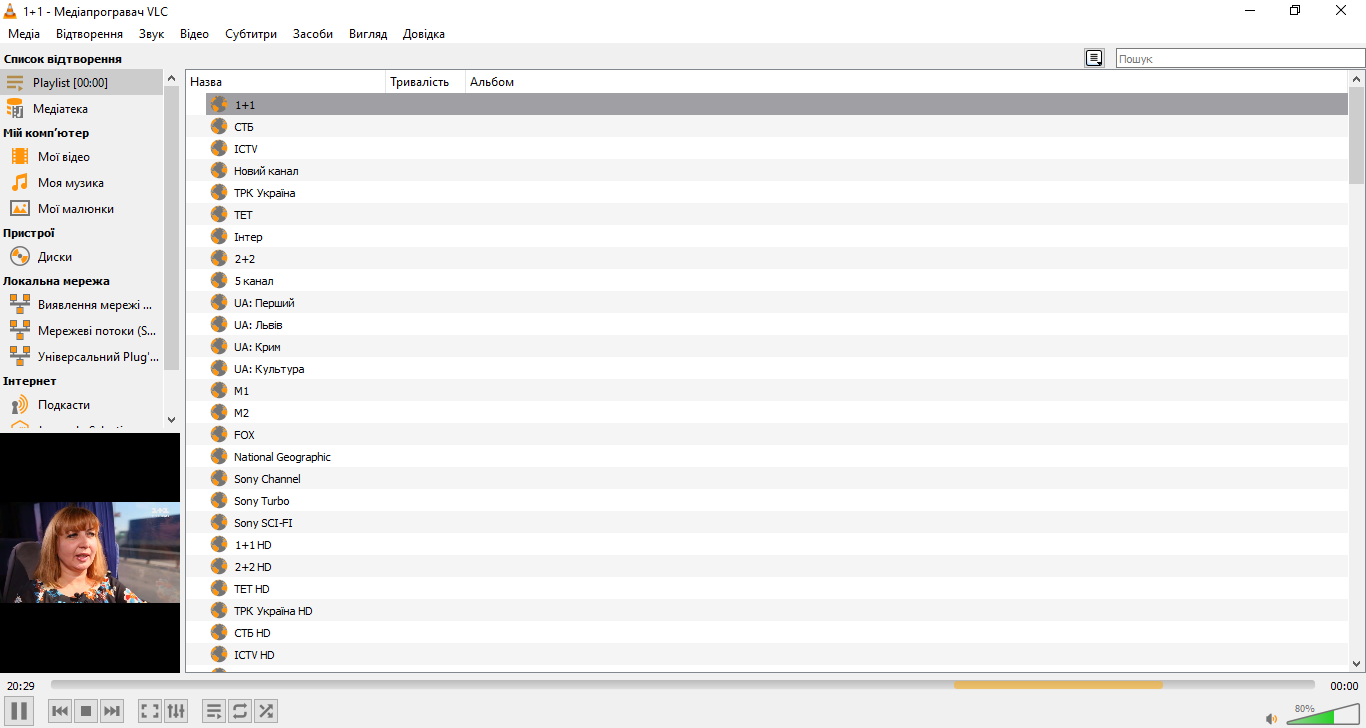Open the Відтворення menu

coord(89,34)
